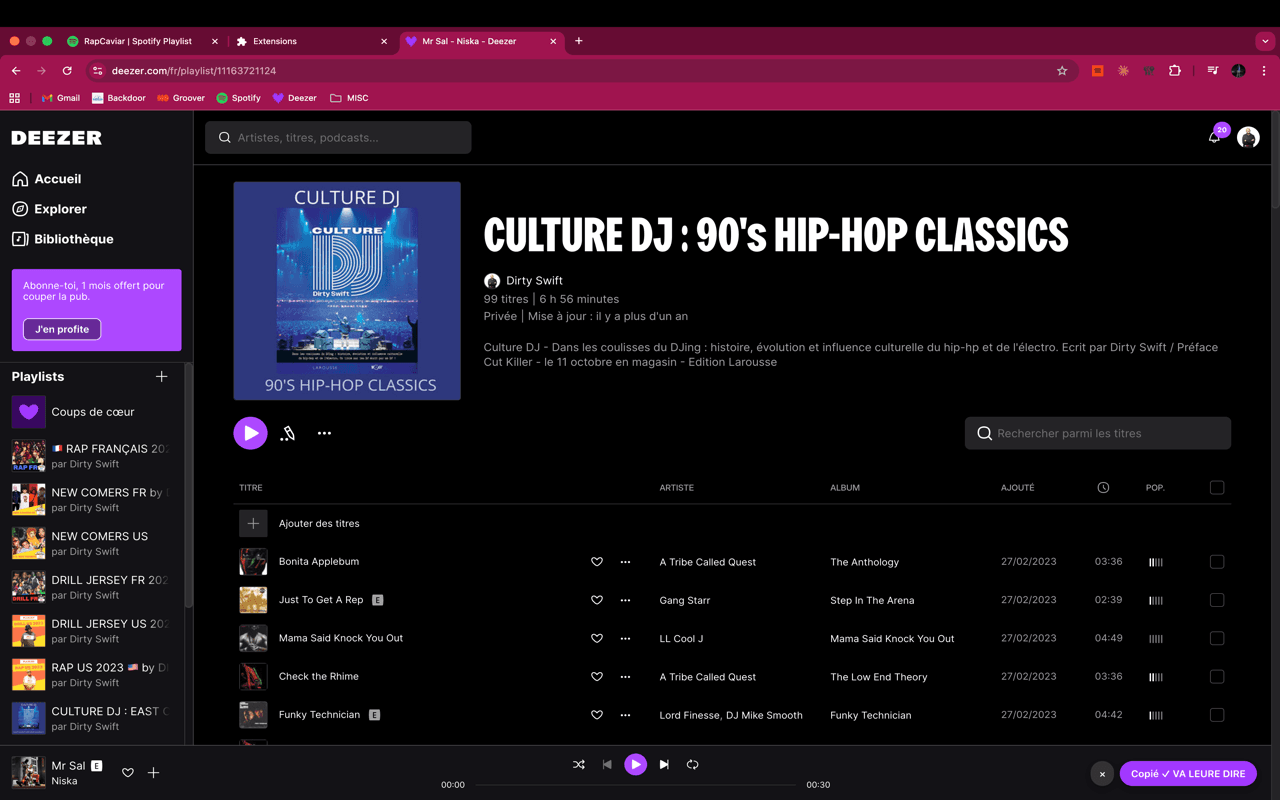Select all tracks with header checkbox
The image size is (1280, 800).
point(1217,488)
